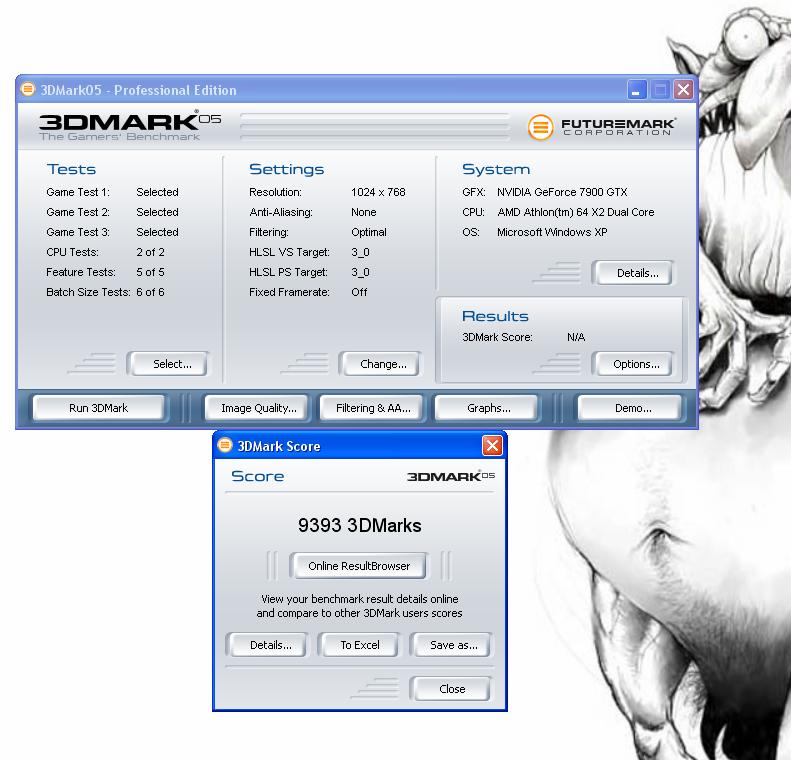Click 3DMark05 title bar app icon
The image size is (791, 760).
coord(28,89)
